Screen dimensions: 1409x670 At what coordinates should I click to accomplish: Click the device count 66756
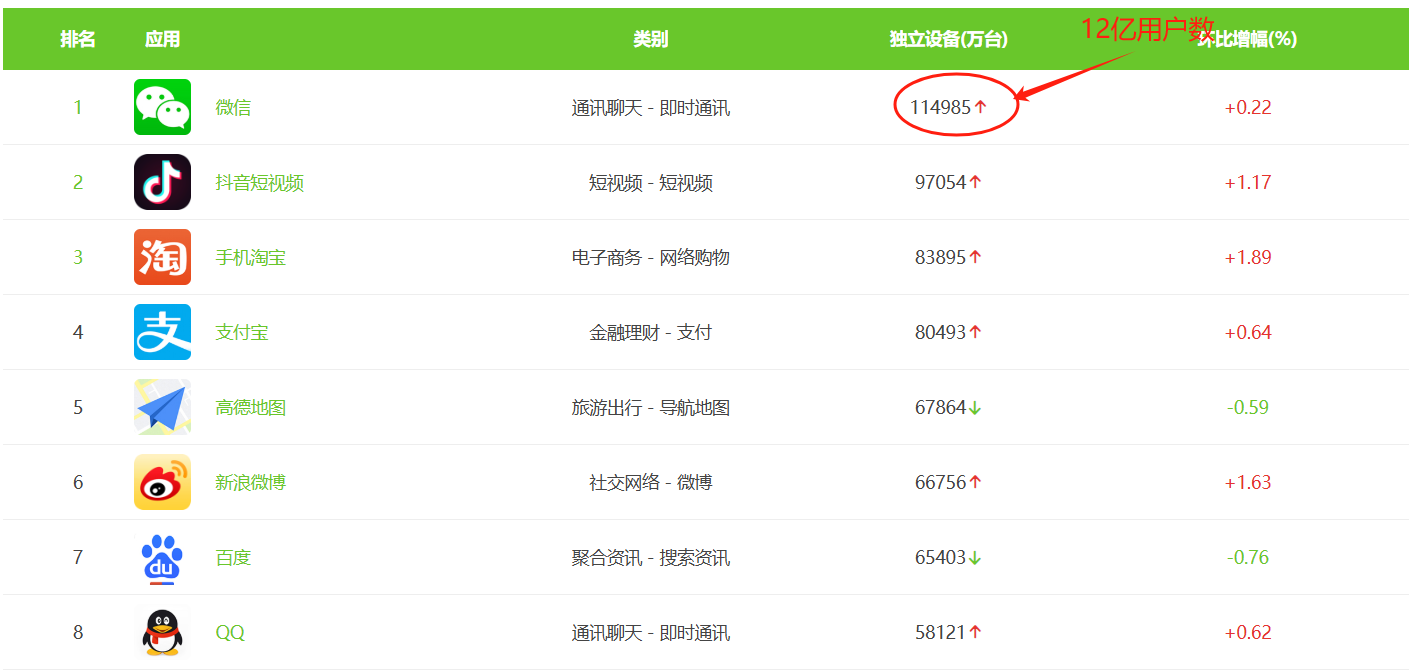tap(941, 482)
